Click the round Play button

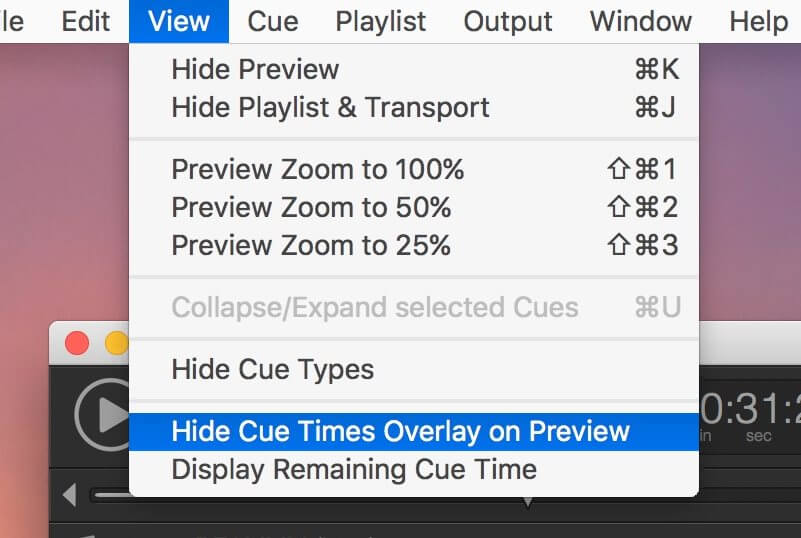103,414
